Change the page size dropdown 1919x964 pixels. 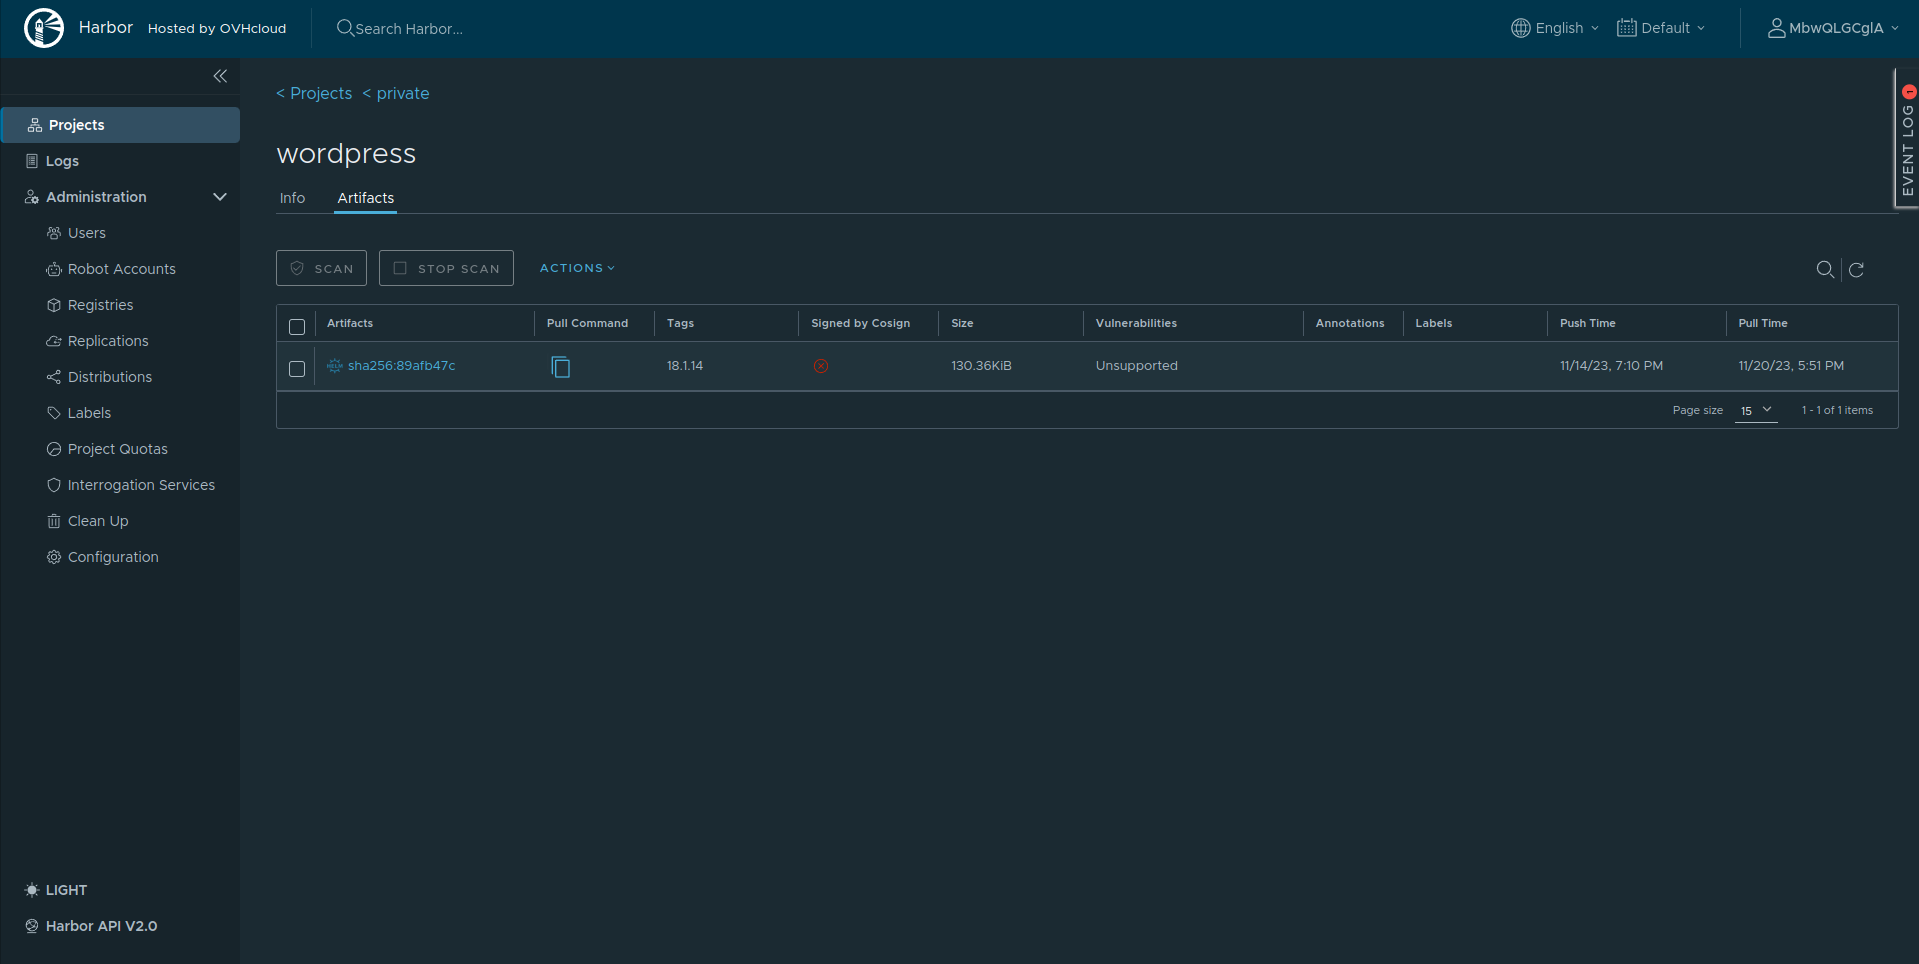point(1755,410)
